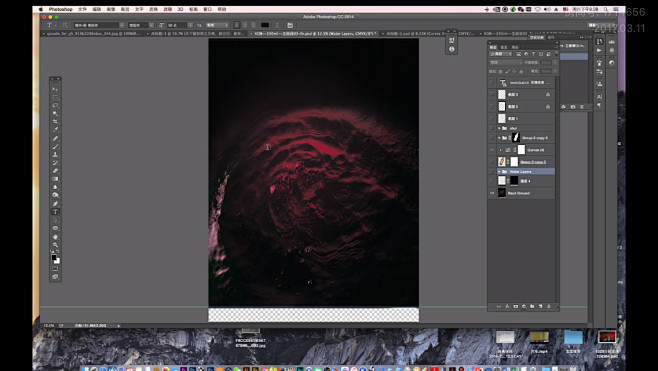Select the Hand tool
658x371 pixels.
coord(55,237)
